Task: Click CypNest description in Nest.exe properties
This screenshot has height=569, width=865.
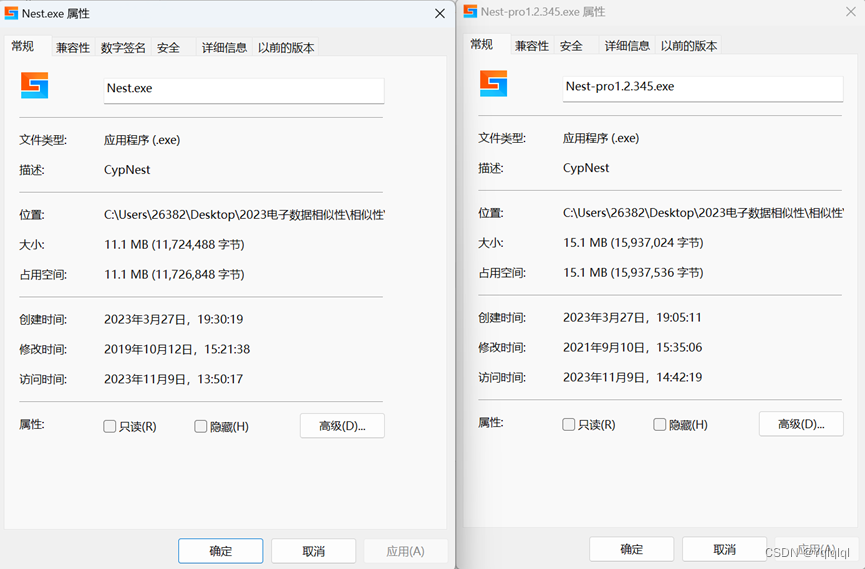Action: [x=127, y=170]
